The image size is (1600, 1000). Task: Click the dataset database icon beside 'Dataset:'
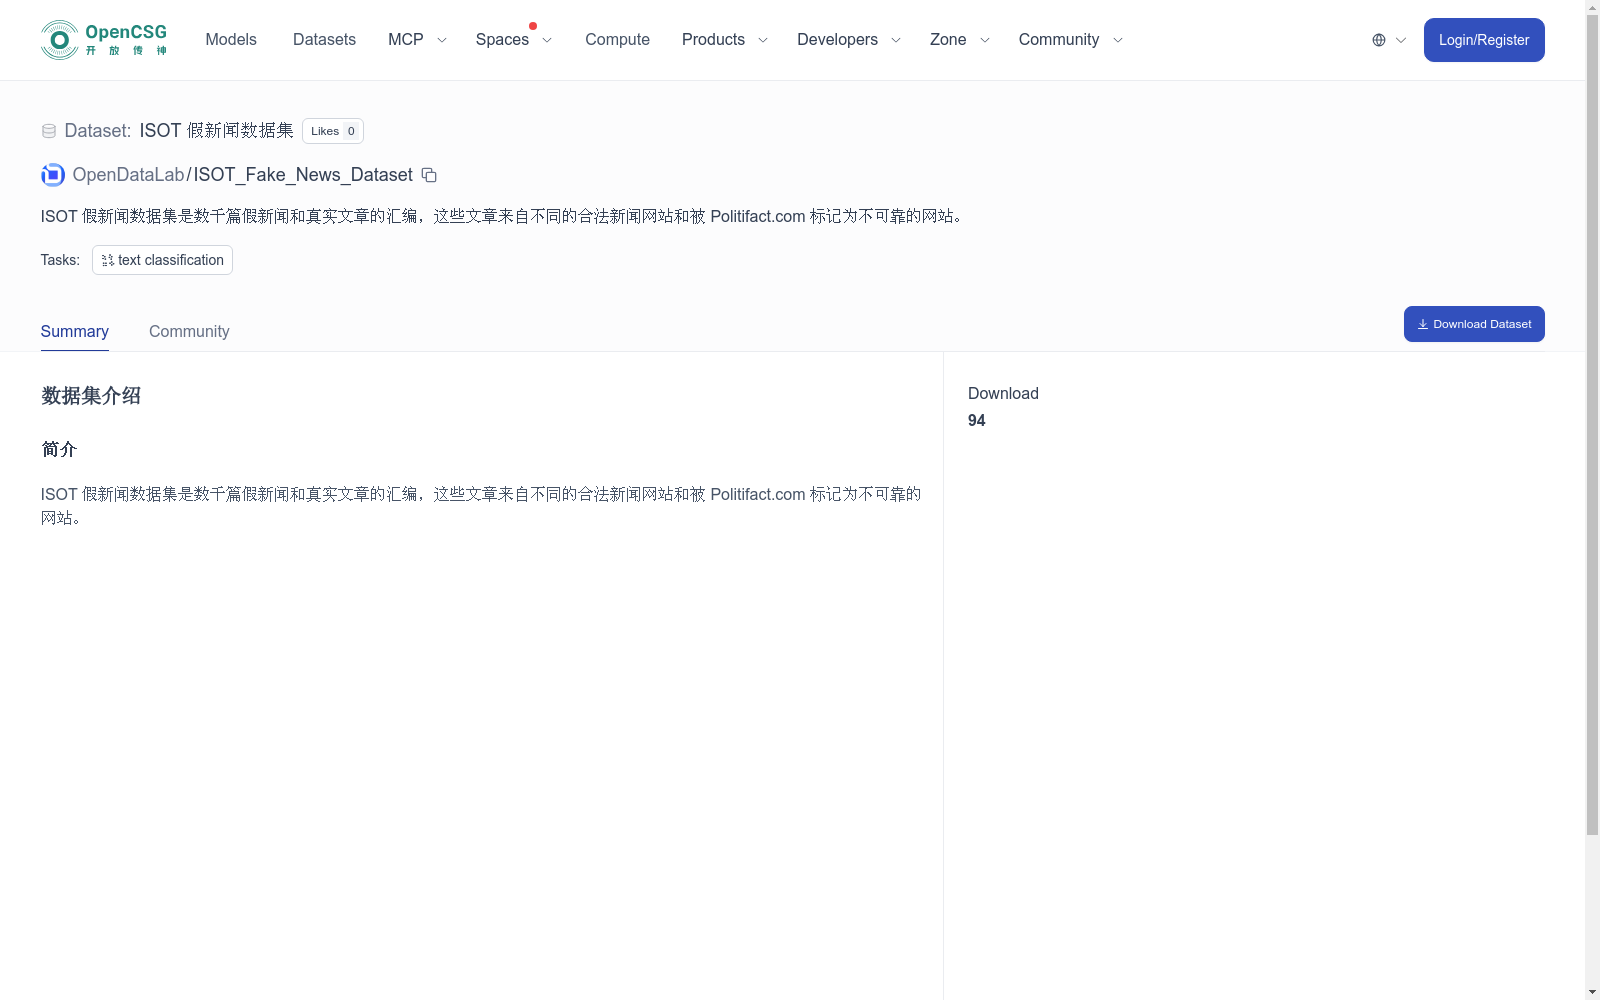[48, 130]
